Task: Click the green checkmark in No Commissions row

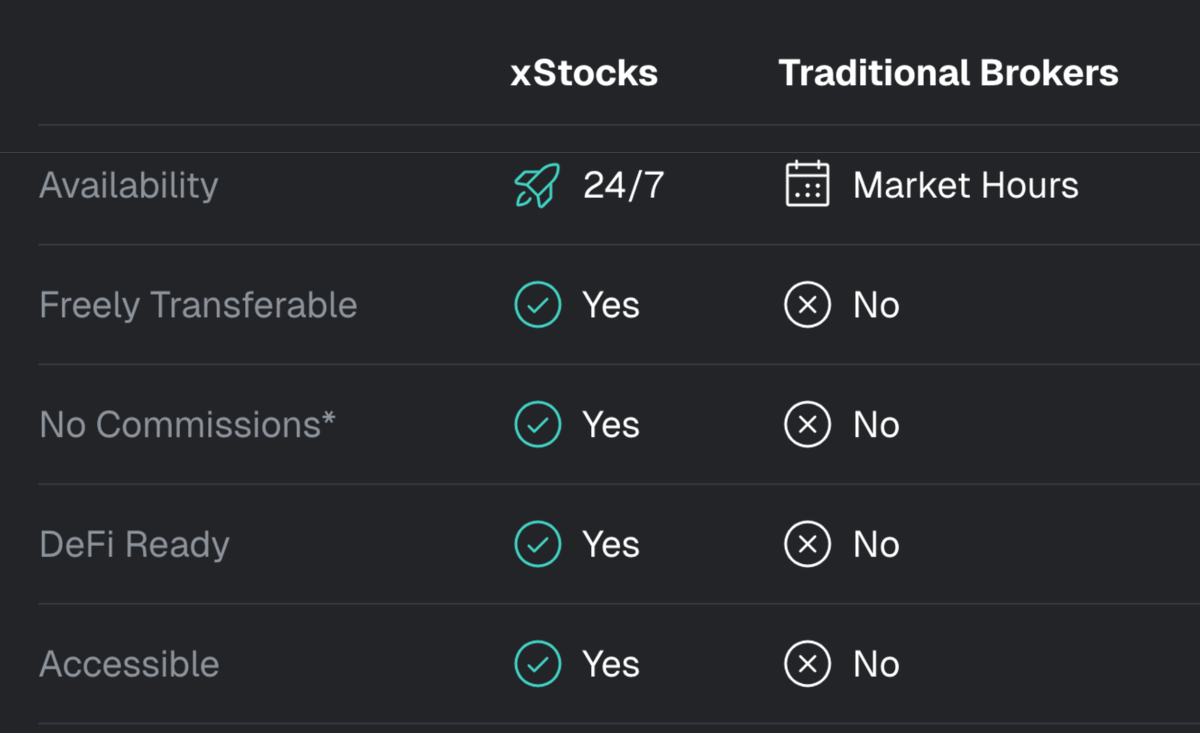Action: point(538,425)
